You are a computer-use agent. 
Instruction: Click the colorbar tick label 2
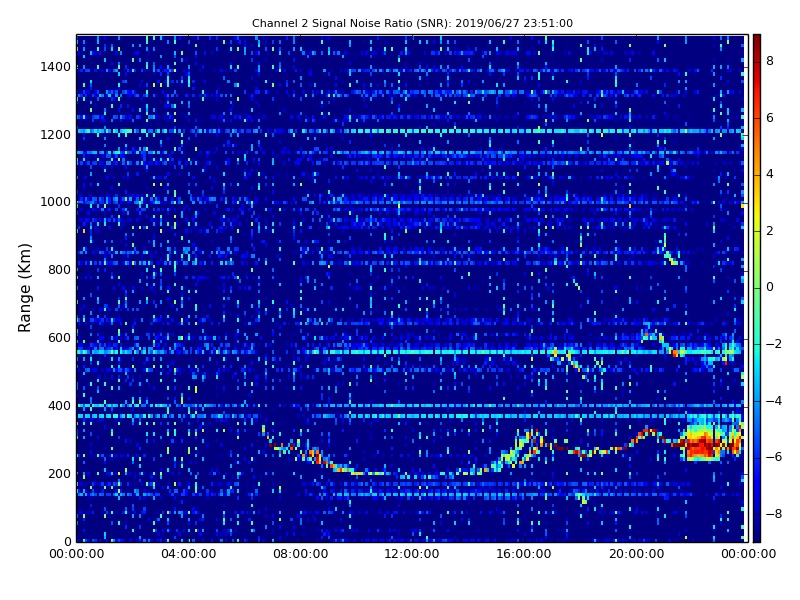pos(770,231)
